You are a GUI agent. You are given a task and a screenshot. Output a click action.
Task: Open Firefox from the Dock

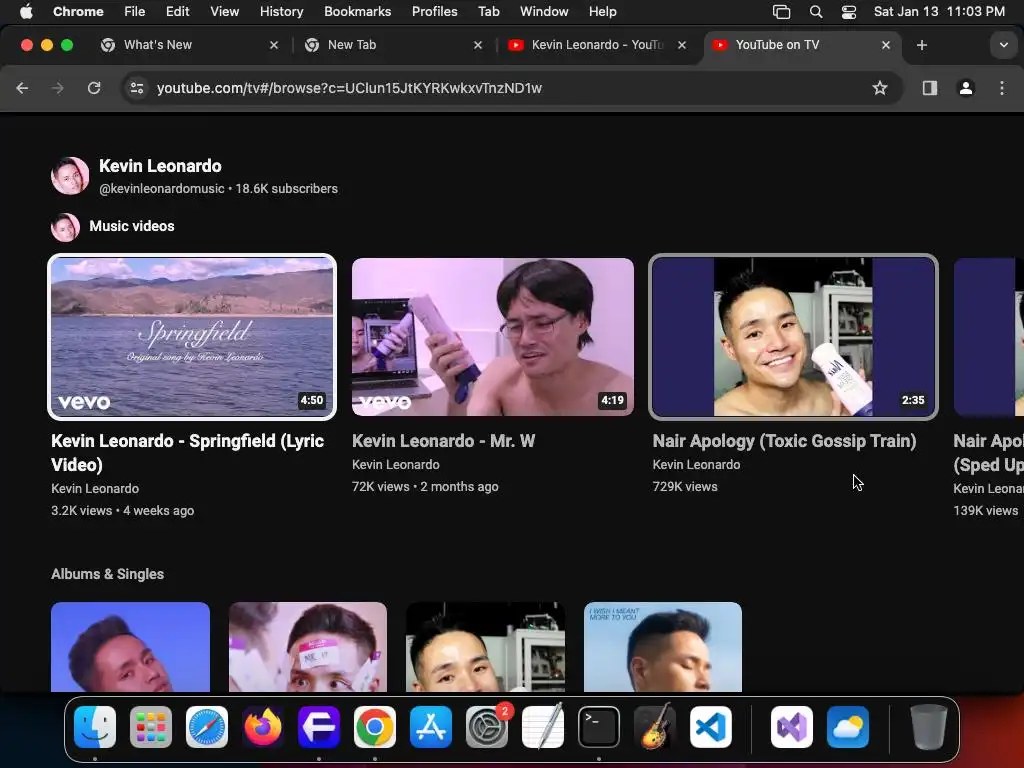263,727
